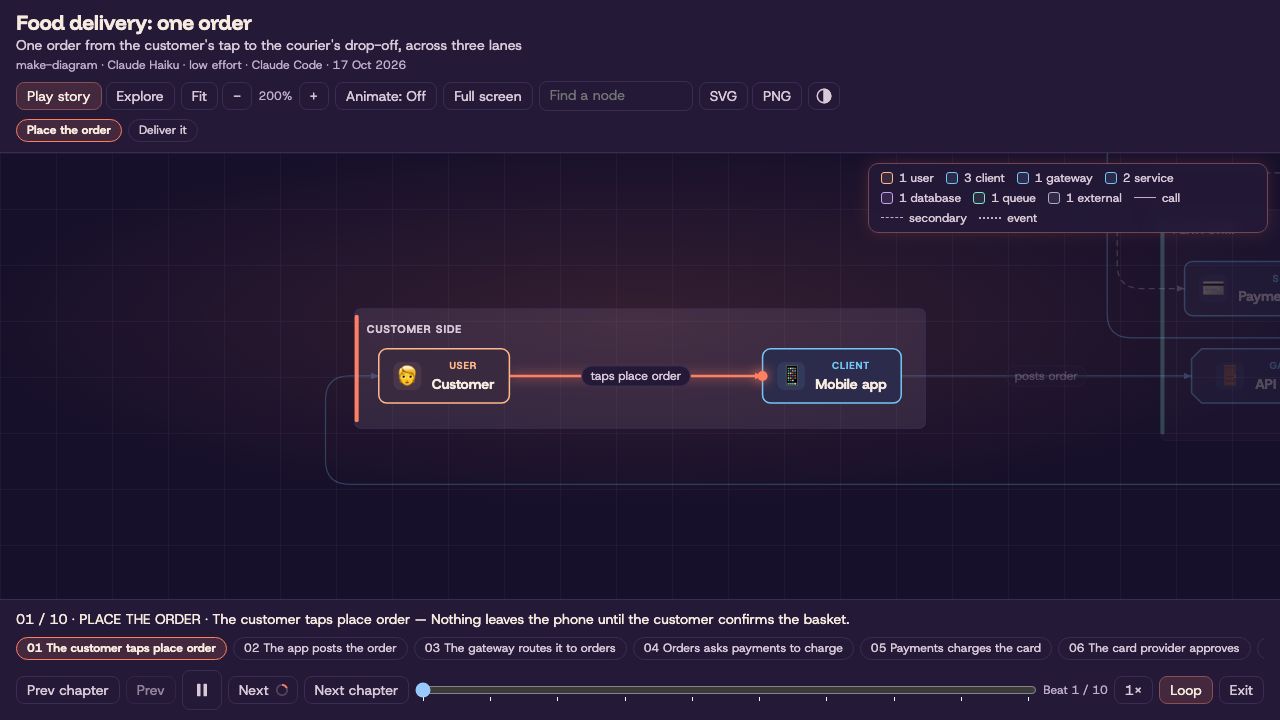Switch to Explore mode

tap(140, 96)
